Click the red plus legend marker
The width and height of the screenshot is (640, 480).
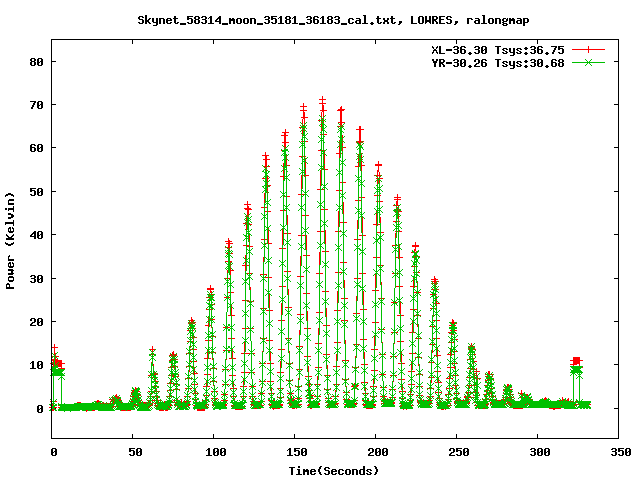pyautogui.click(x=588, y=50)
